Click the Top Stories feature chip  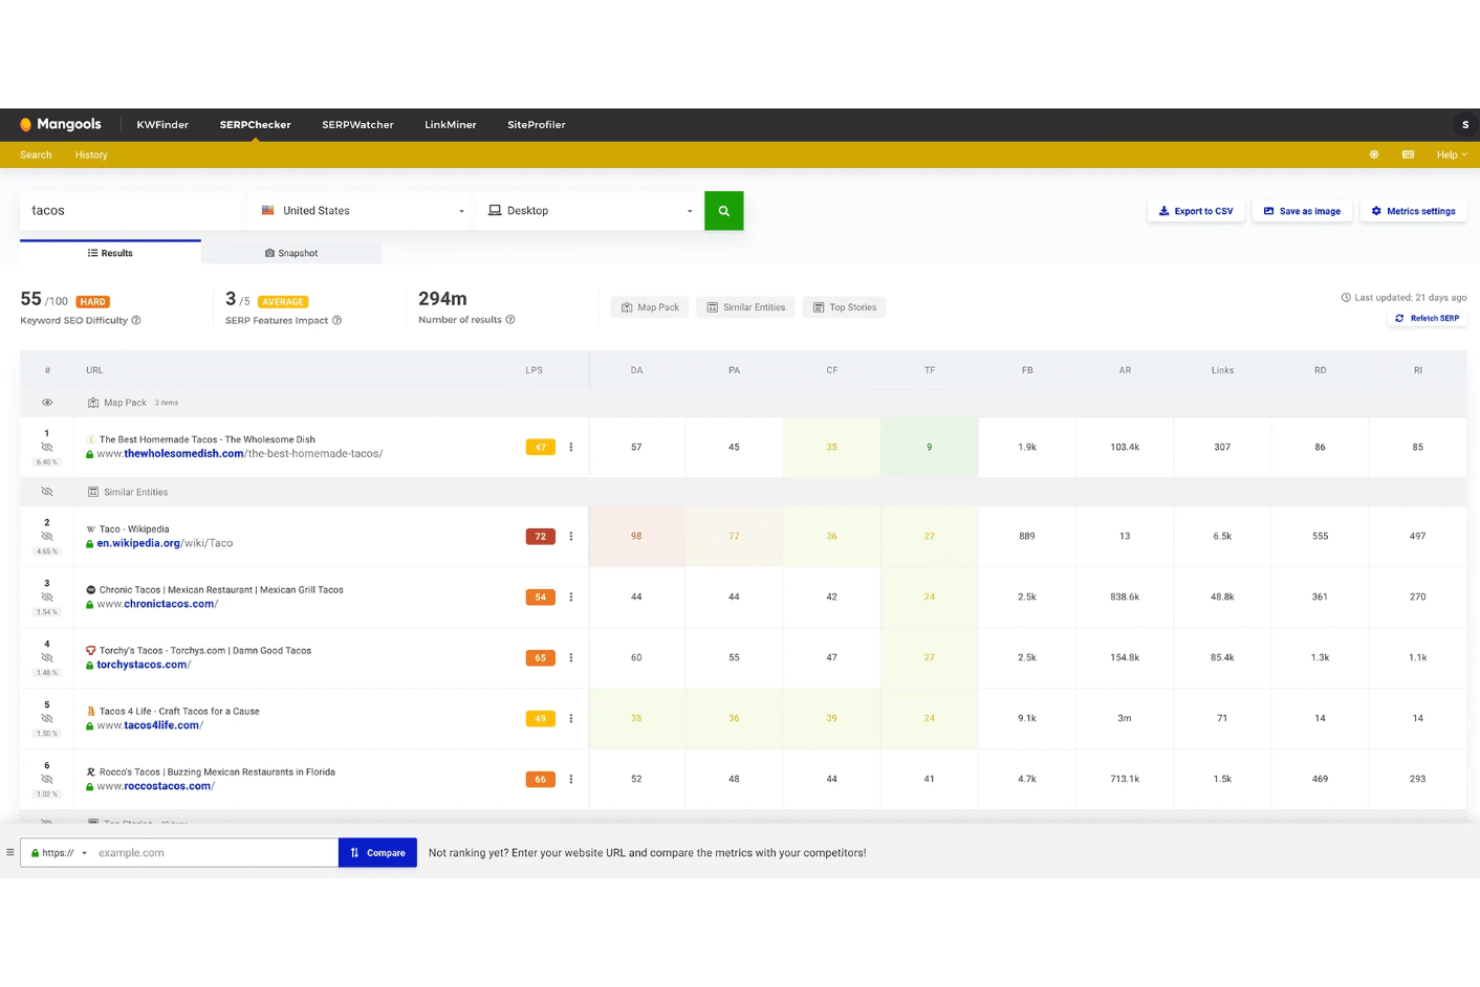(x=844, y=308)
